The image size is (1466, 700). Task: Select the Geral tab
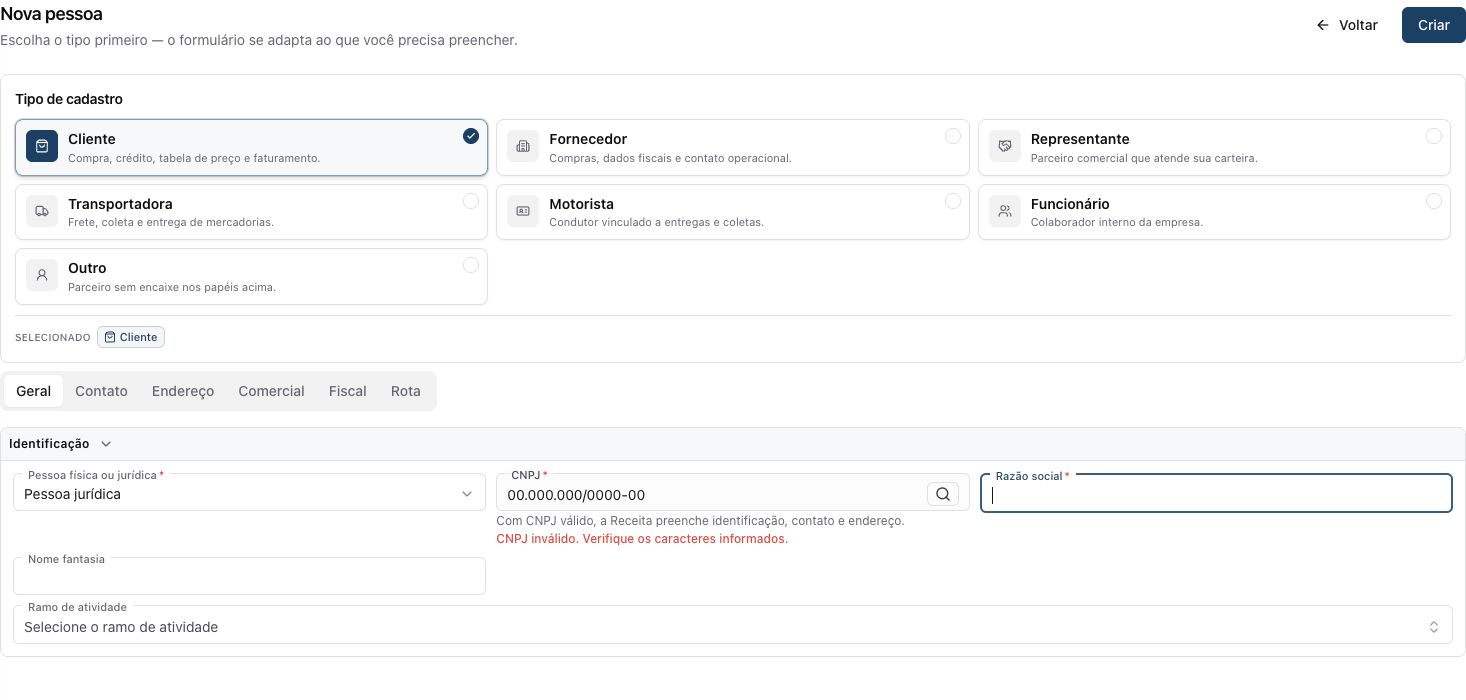click(x=34, y=391)
